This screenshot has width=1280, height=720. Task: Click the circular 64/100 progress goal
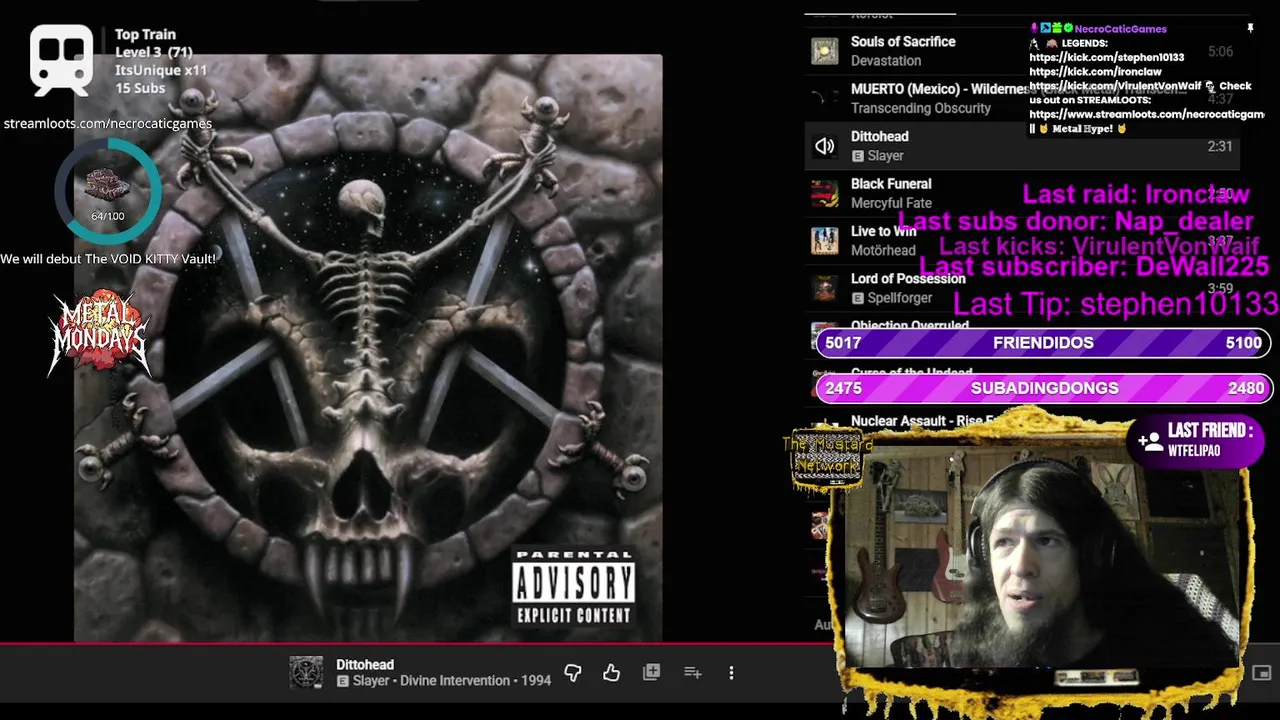[107, 190]
